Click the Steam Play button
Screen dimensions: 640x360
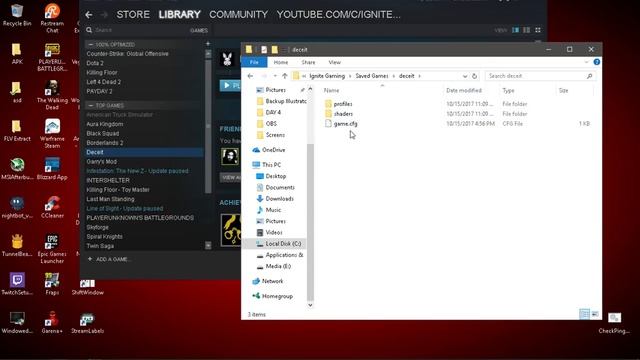230,86
